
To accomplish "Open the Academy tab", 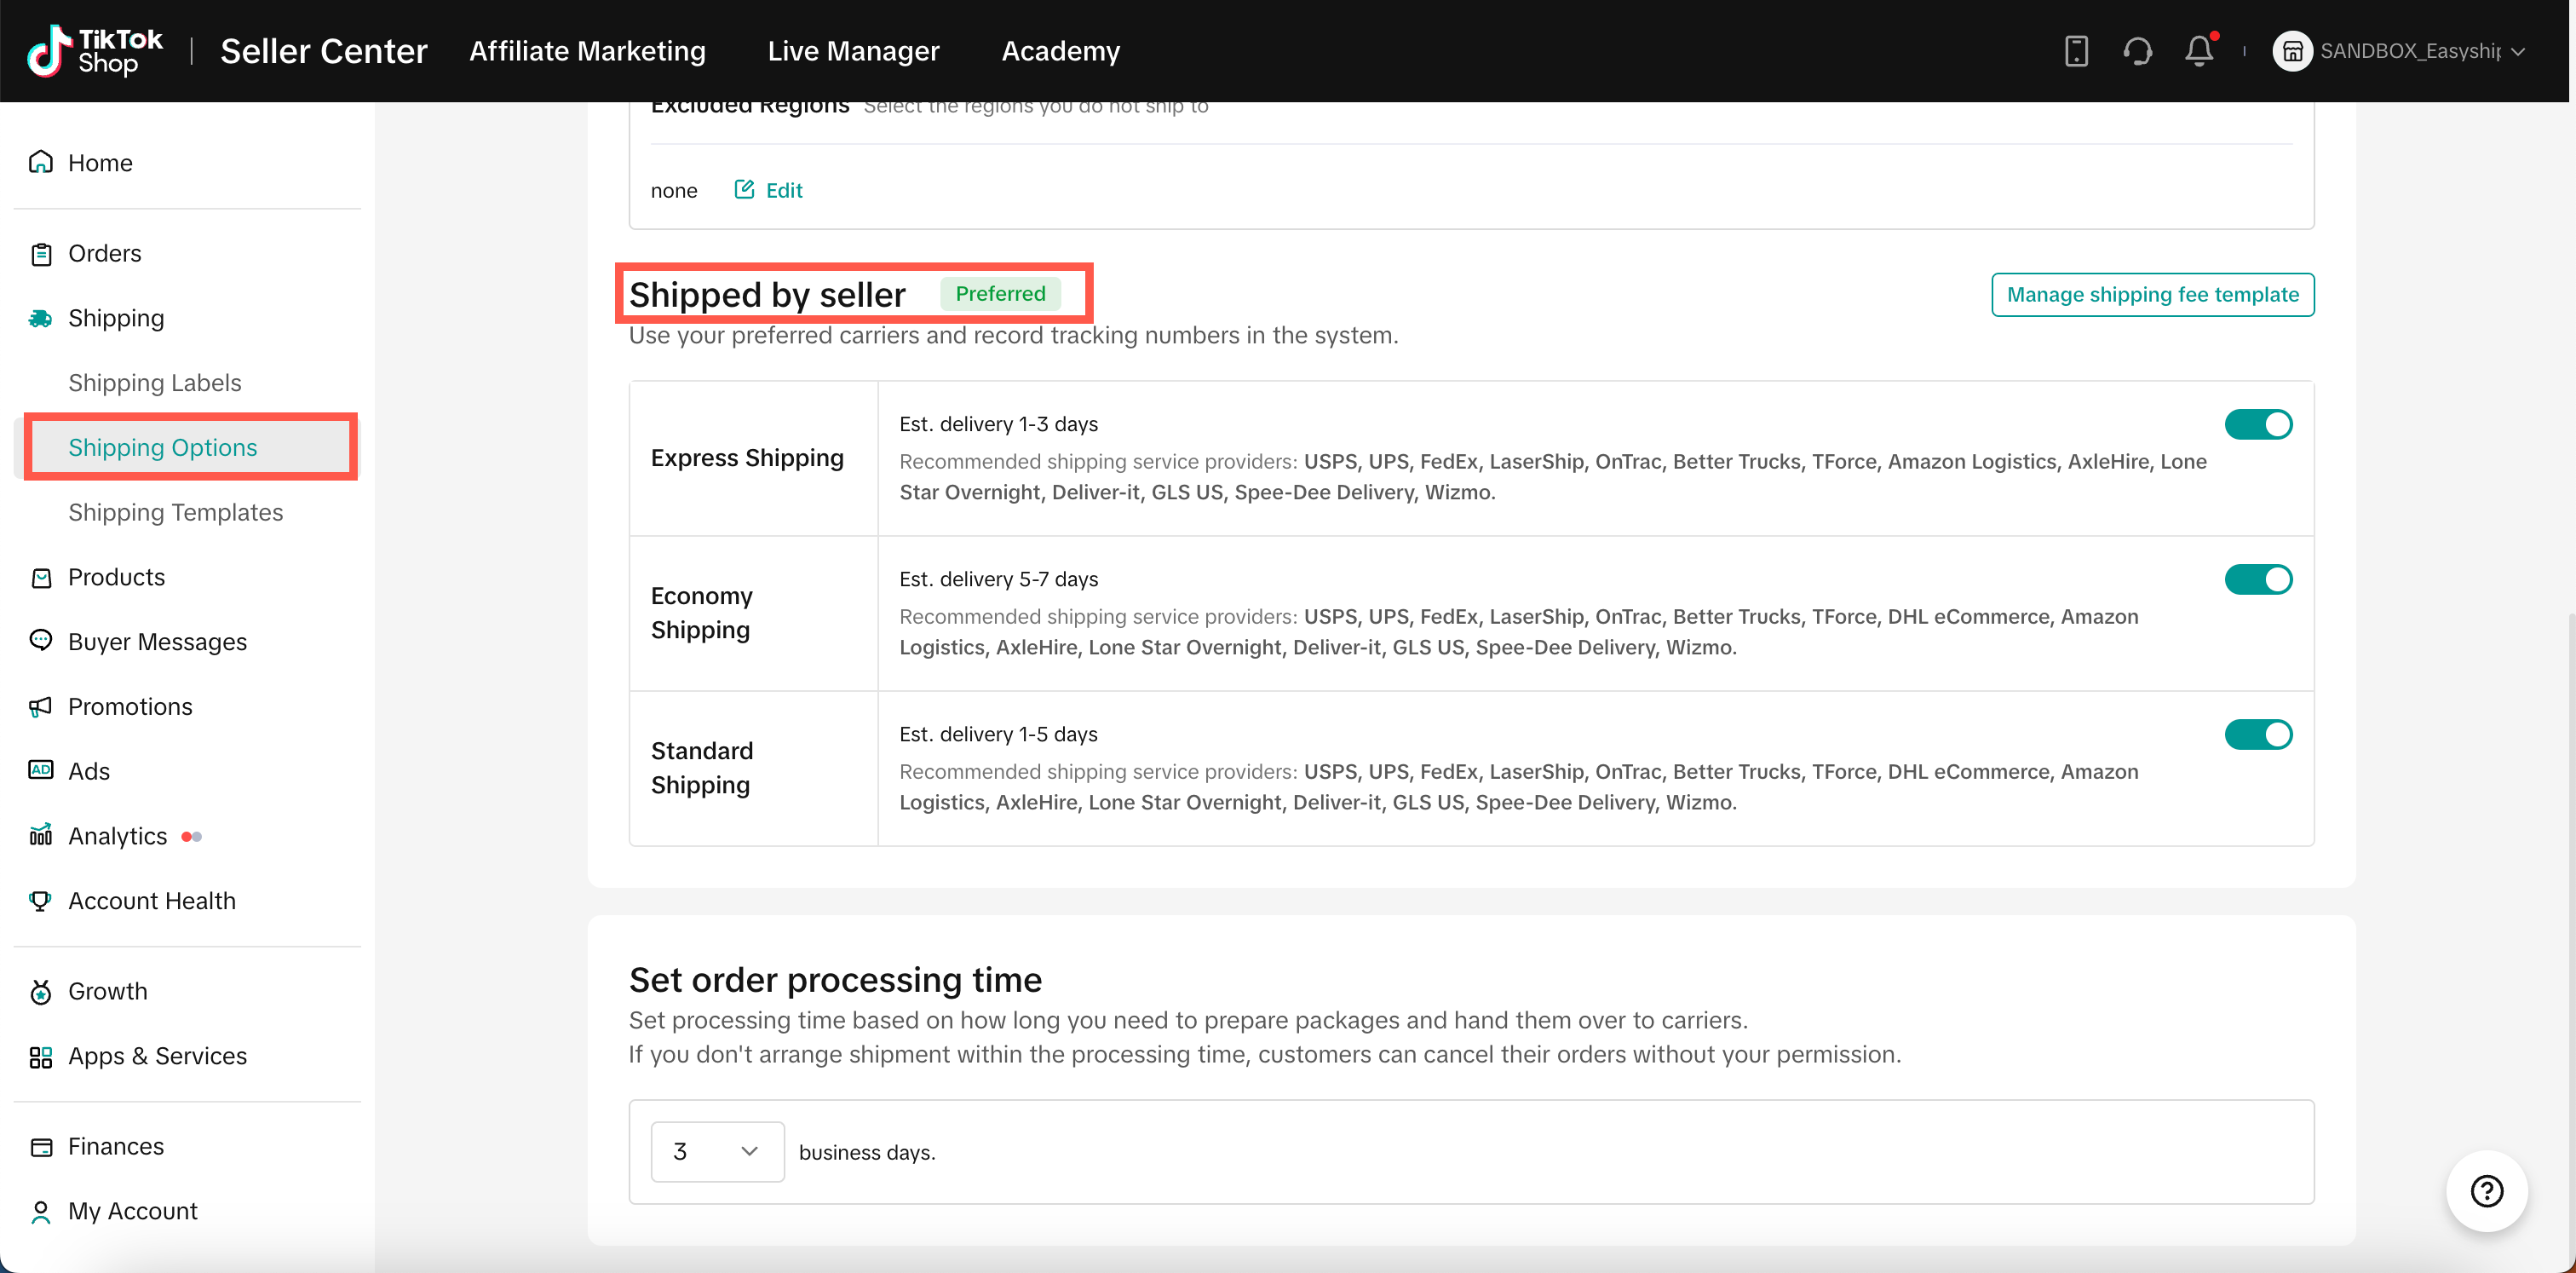I will (x=1060, y=51).
